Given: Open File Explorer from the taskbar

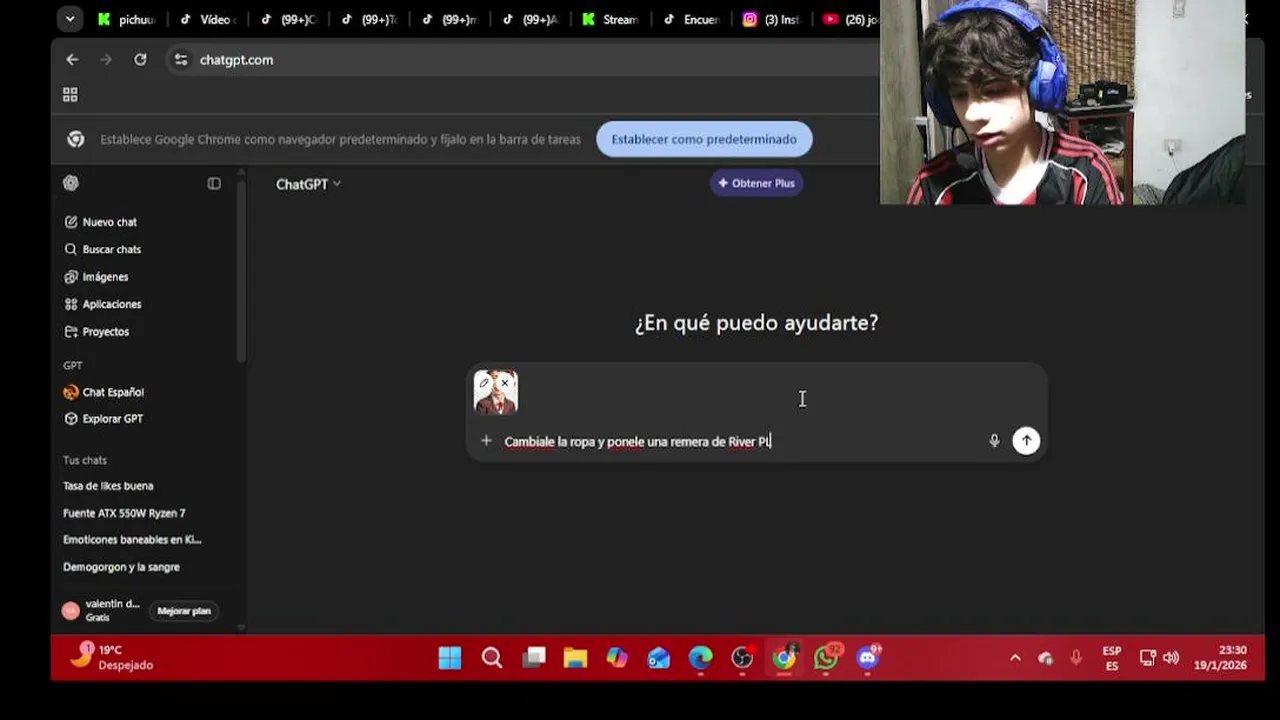Looking at the screenshot, I should tap(575, 658).
